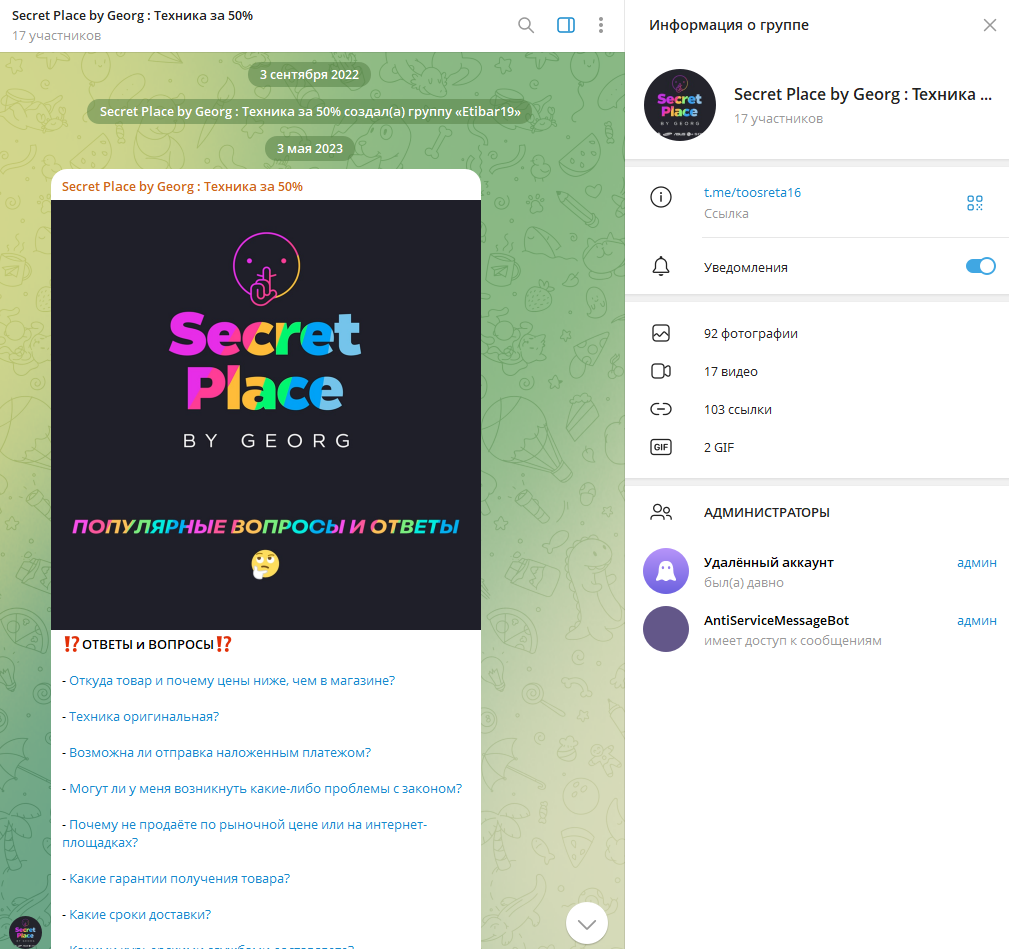
Task: Open AntiServiceMessageBot admin profile
Action: (x=817, y=629)
